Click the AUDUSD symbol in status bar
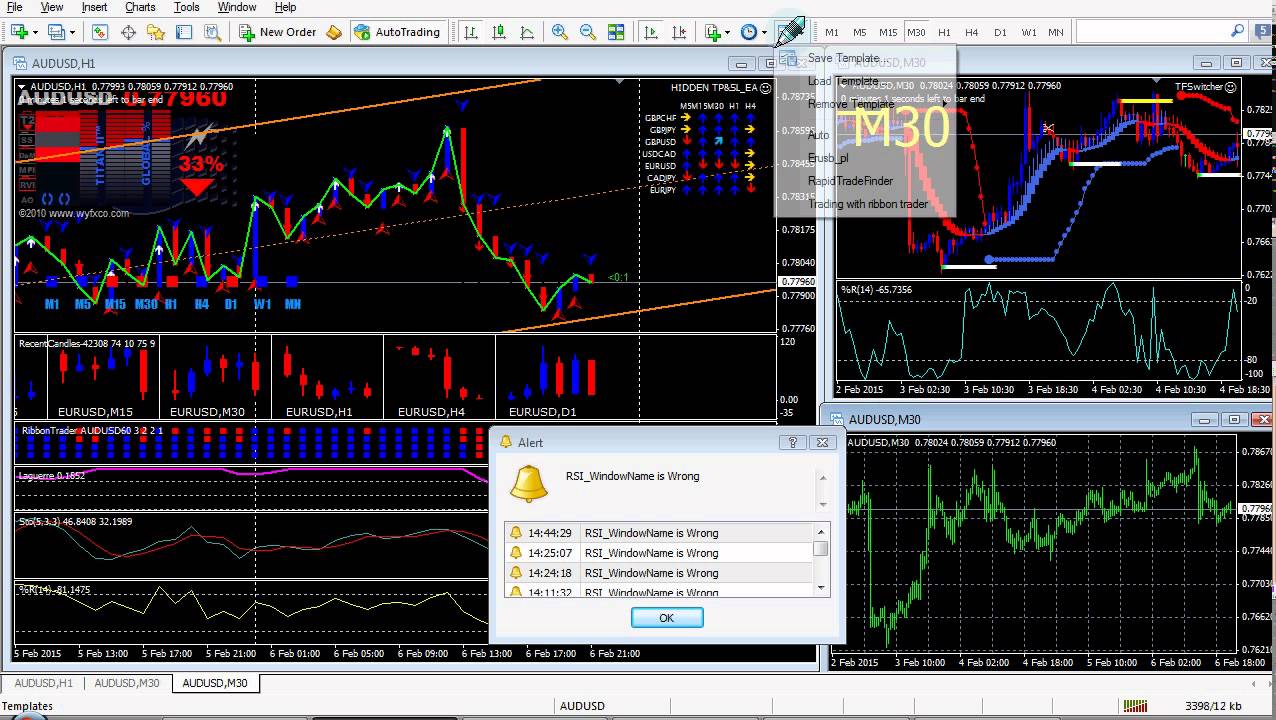The width and height of the screenshot is (1276, 720). pos(582,706)
